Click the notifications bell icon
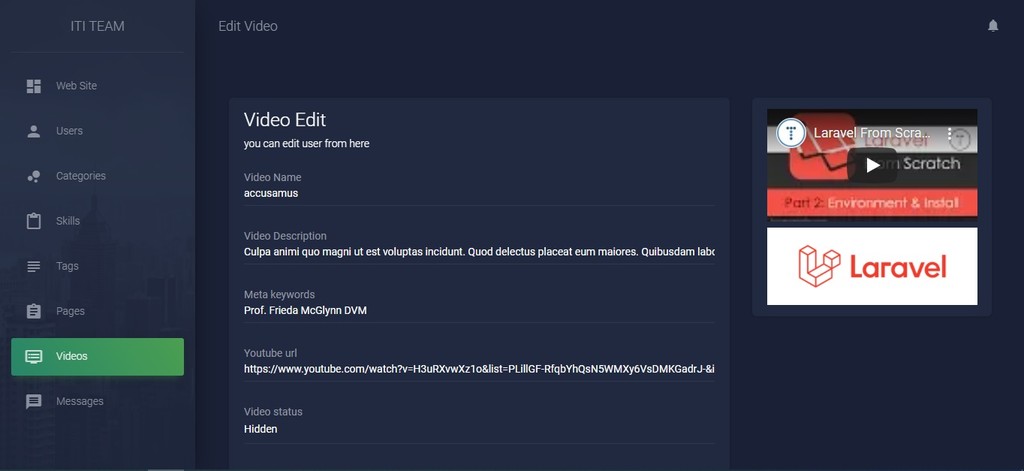The width and height of the screenshot is (1024, 471). [993, 26]
